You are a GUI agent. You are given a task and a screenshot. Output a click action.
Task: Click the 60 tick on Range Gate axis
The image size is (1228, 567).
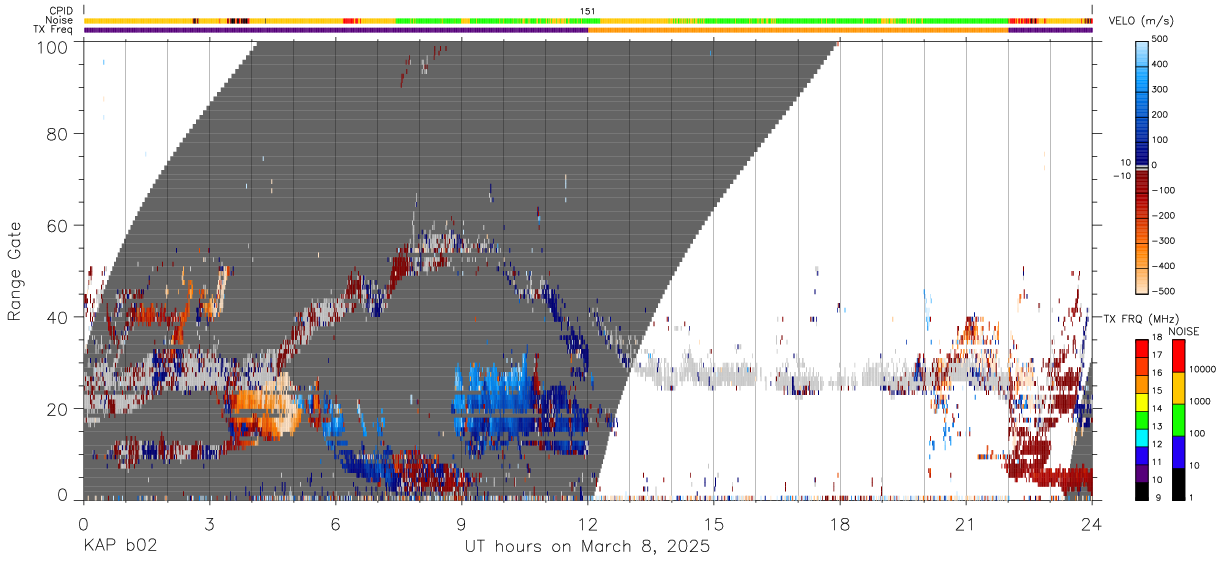pos(58,225)
